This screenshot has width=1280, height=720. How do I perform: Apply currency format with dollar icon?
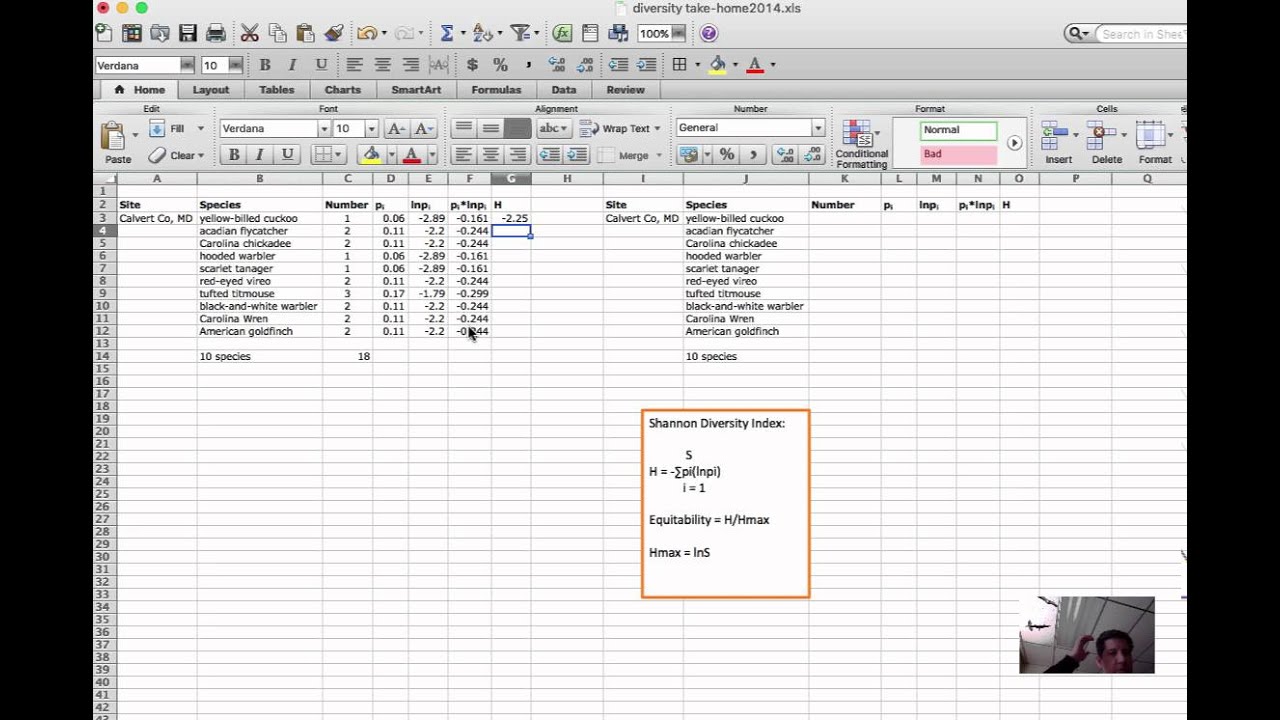(472, 65)
